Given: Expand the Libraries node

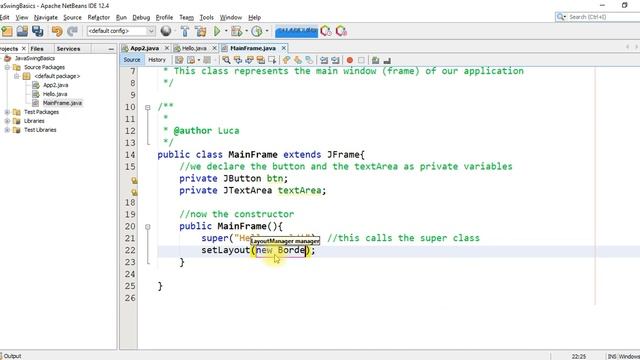Looking at the screenshot, I should click(x=7, y=121).
